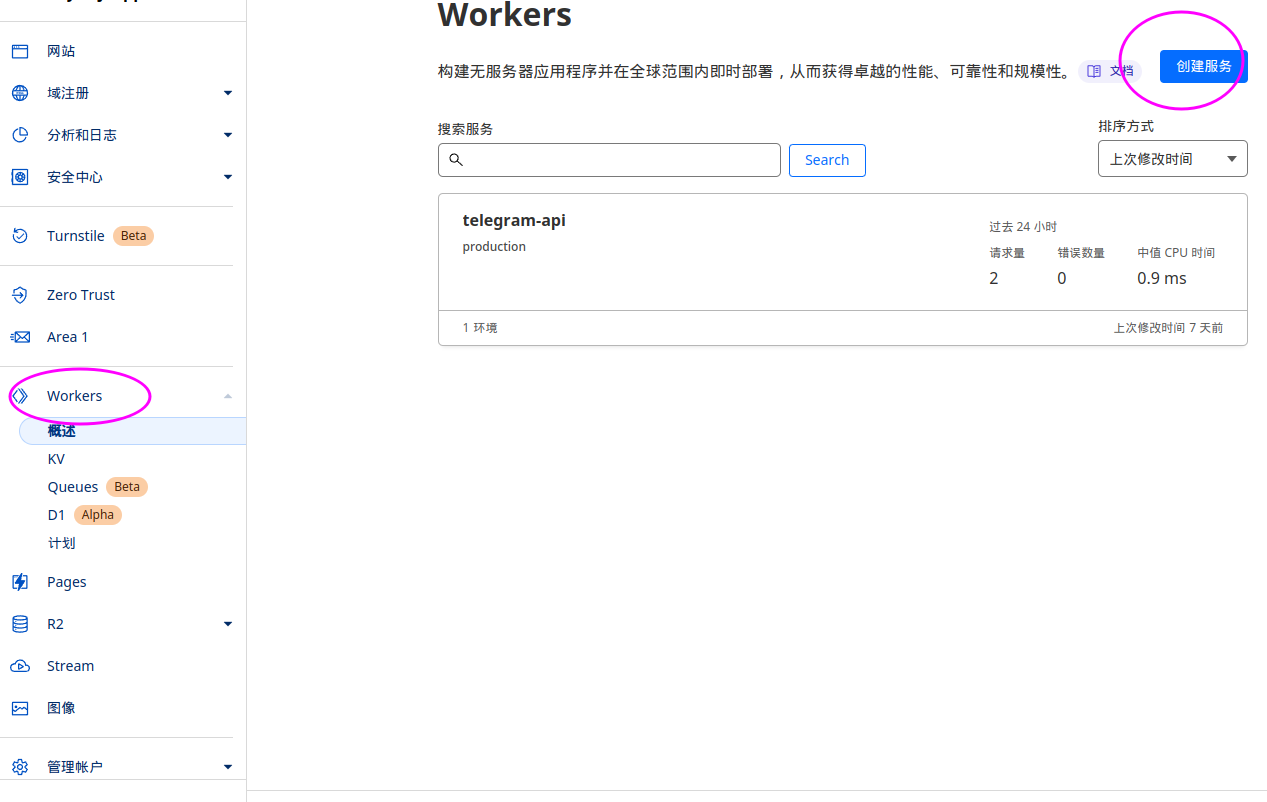Click the Pages lightning bolt icon
Image resolution: width=1267 pixels, height=802 pixels.
pyautogui.click(x=20, y=582)
